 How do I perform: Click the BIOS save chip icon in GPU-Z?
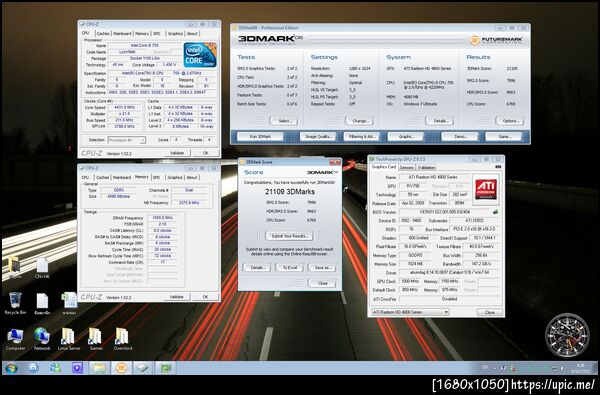pos(495,212)
